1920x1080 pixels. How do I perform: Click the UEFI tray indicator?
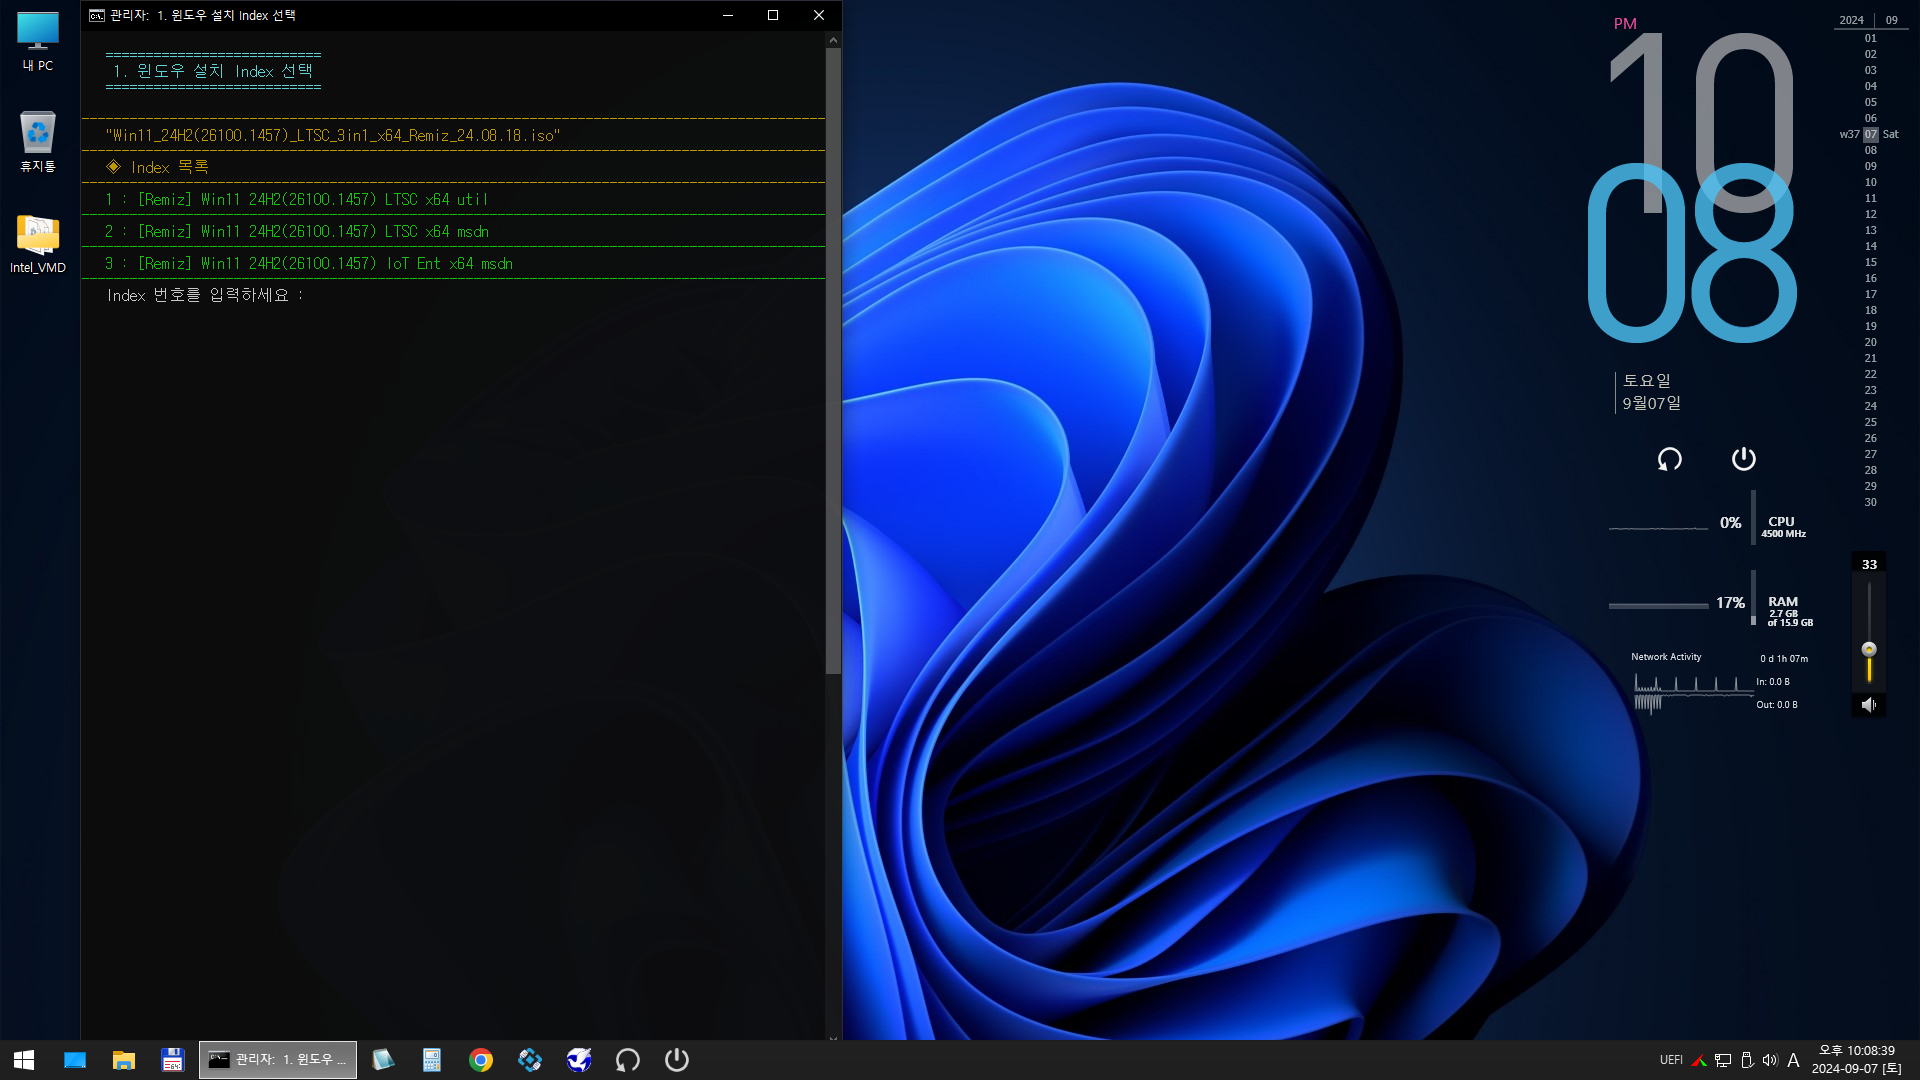(1672, 1060)
